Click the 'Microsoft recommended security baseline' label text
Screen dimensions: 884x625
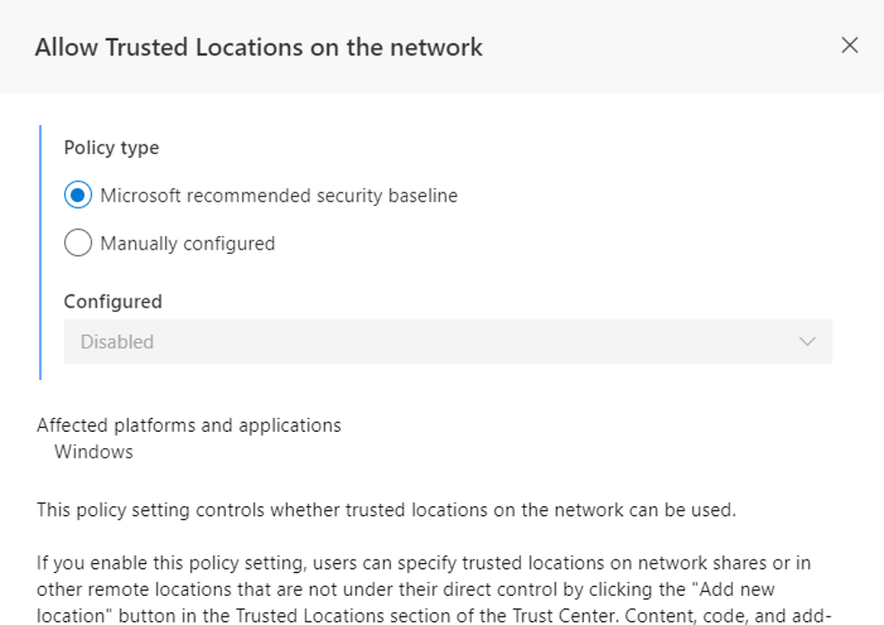279,196
